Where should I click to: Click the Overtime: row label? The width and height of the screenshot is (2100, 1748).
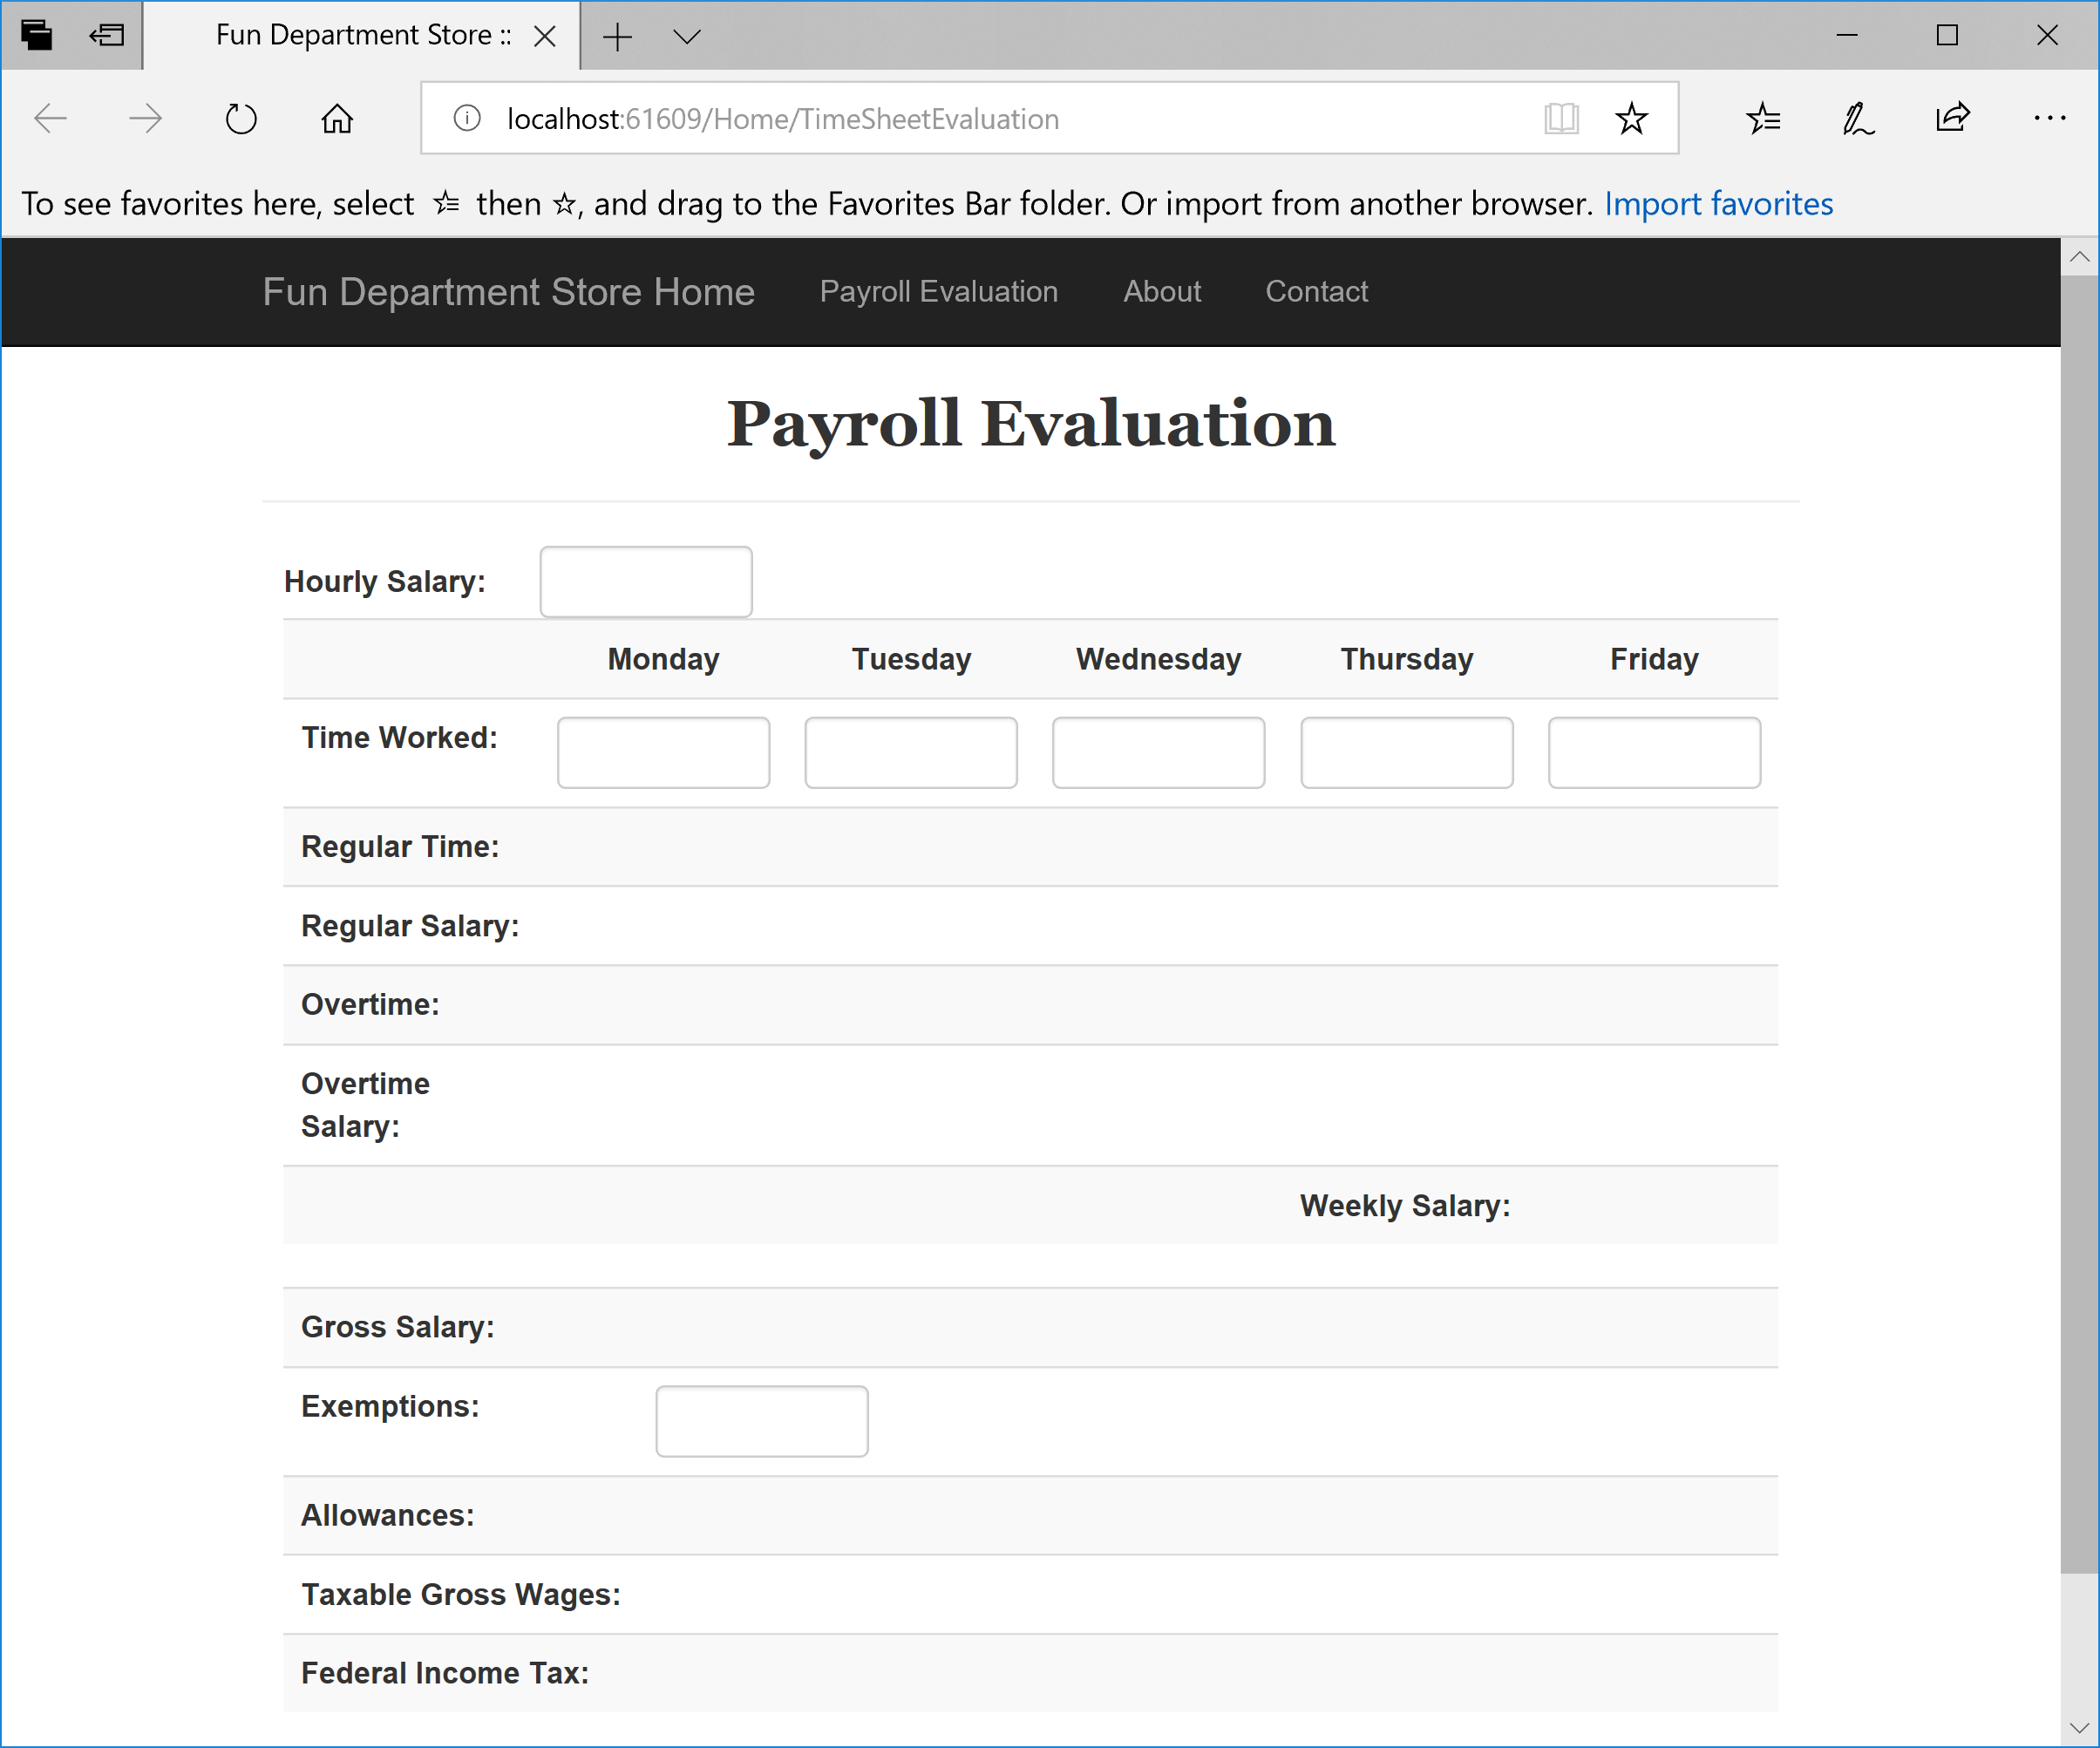[370, 1004]
